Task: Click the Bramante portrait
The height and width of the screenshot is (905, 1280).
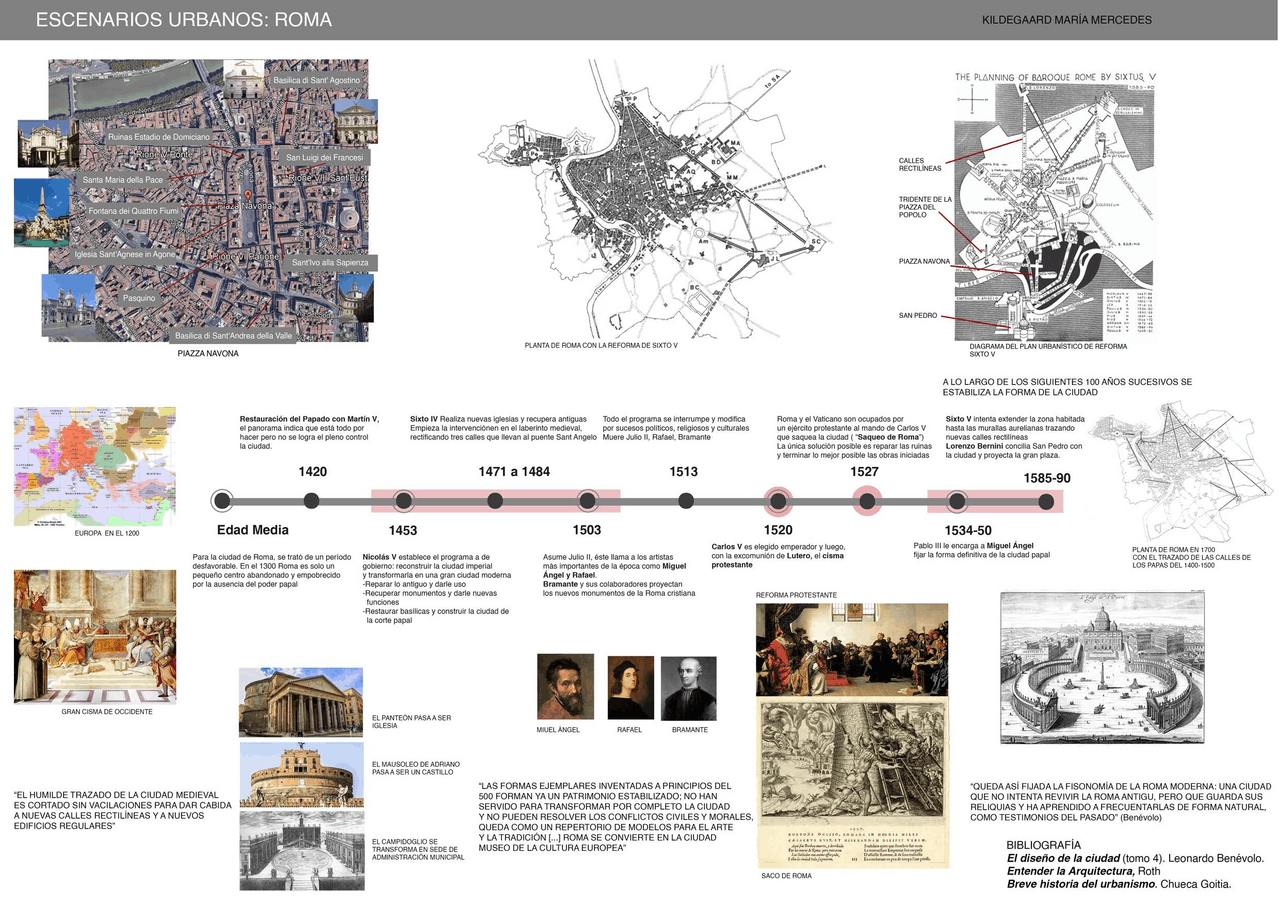Action: tap(689, 688)
